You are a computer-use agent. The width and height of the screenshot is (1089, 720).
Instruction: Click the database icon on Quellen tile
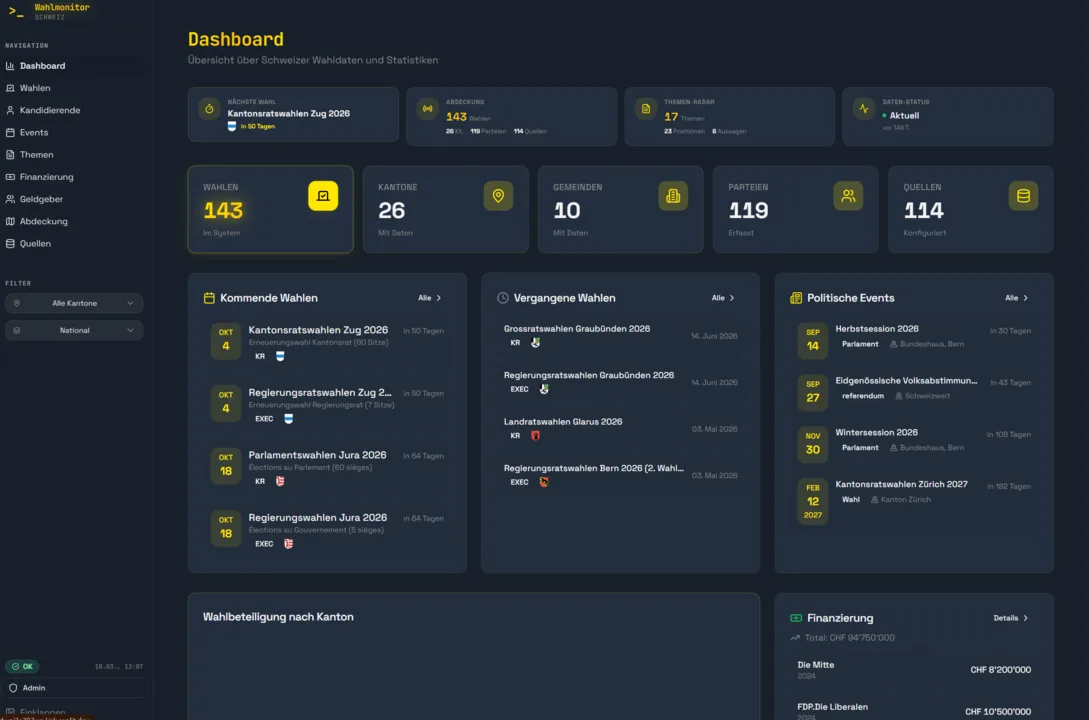coord(1023,196)
